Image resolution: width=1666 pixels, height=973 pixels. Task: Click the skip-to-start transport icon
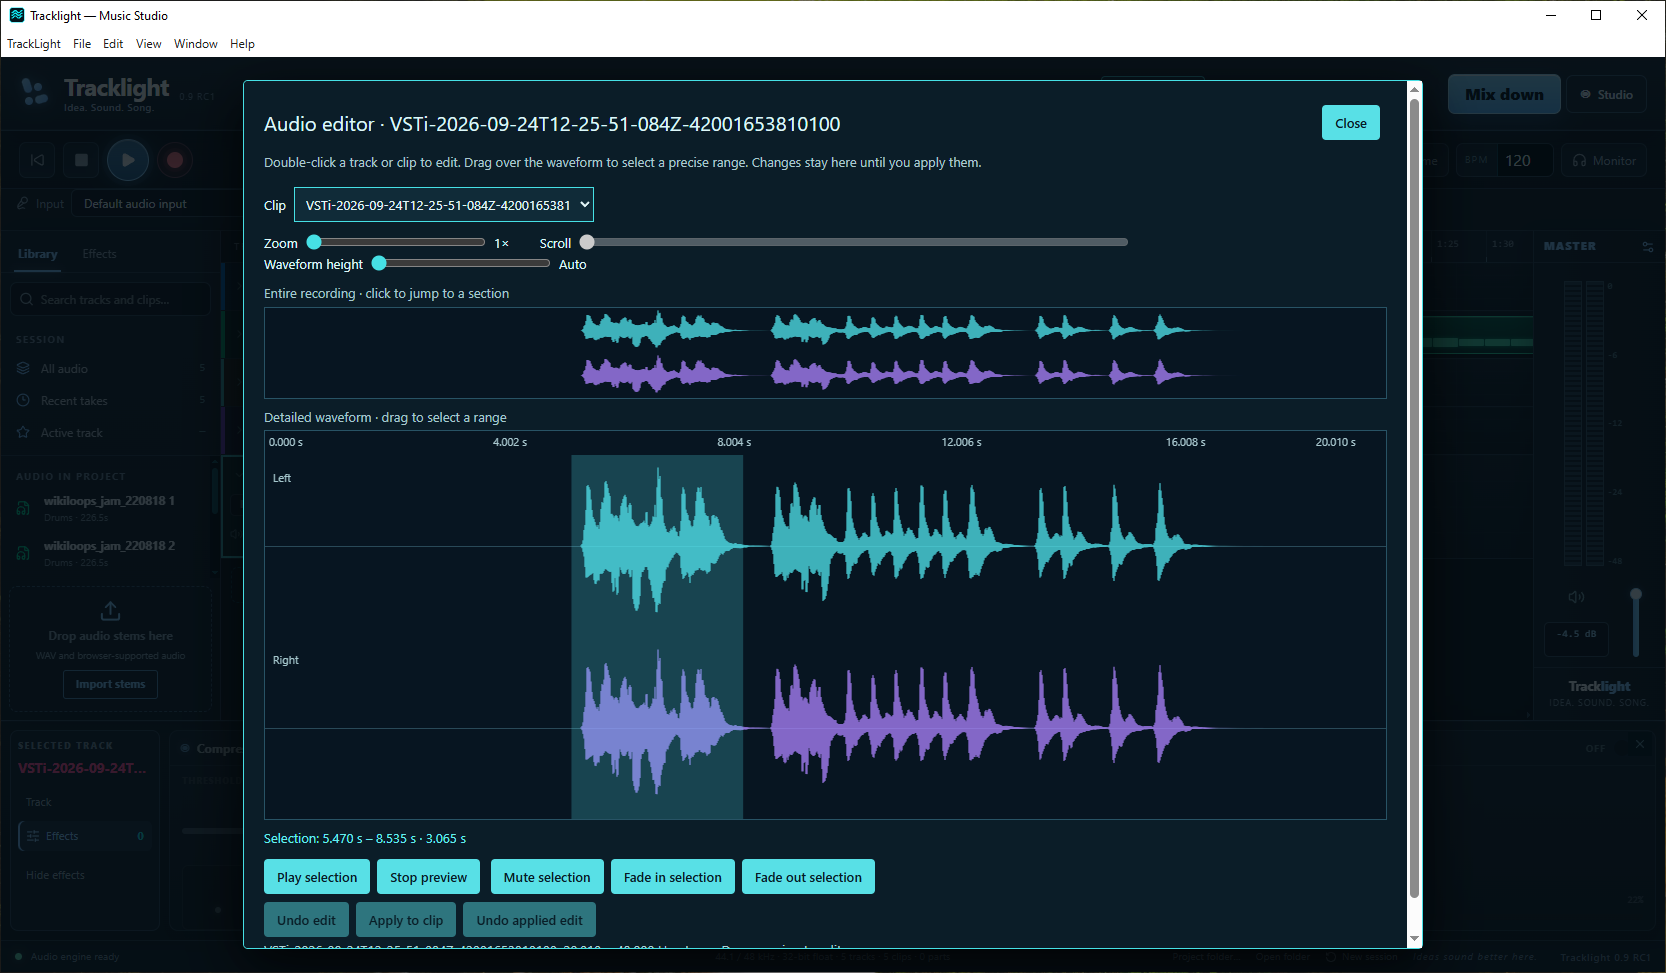tap(37, 160)
